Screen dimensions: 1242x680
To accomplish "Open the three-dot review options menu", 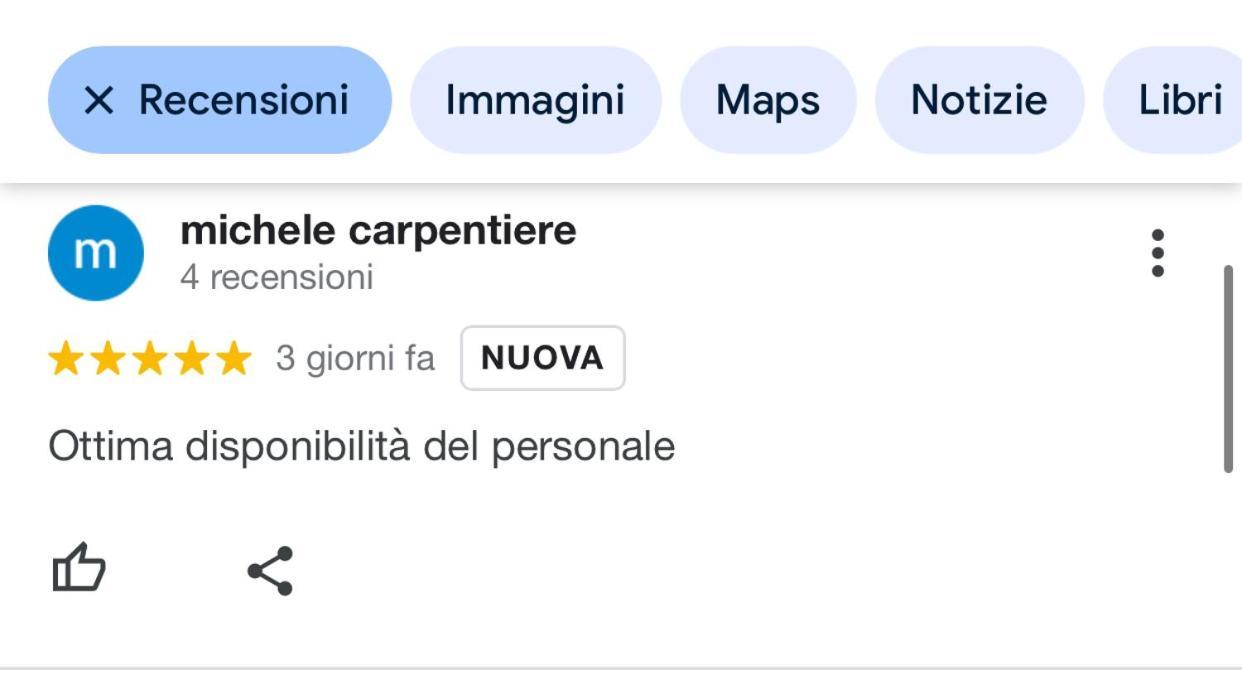I will (x=1157, y=253).
